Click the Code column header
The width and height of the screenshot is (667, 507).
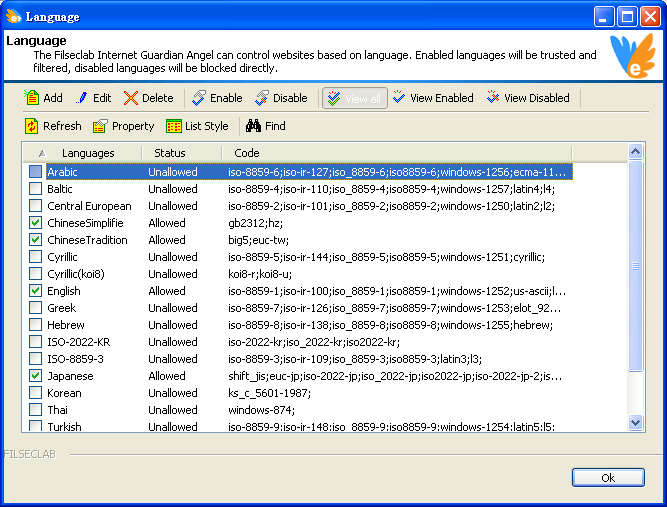tap(247, 153)
